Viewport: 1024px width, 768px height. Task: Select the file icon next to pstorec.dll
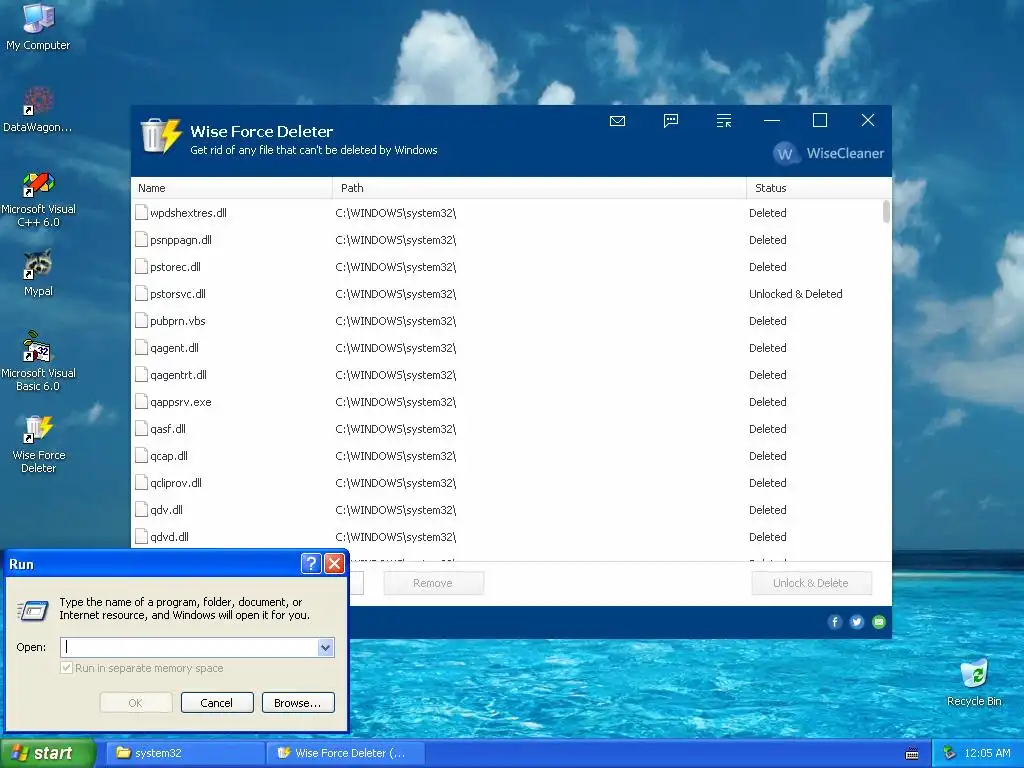pos(141,266)
